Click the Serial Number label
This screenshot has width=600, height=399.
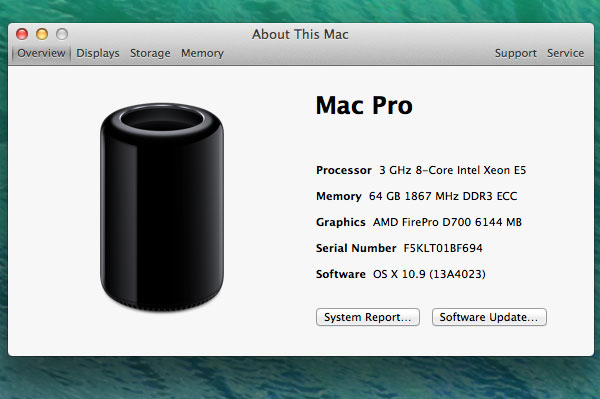356,248
